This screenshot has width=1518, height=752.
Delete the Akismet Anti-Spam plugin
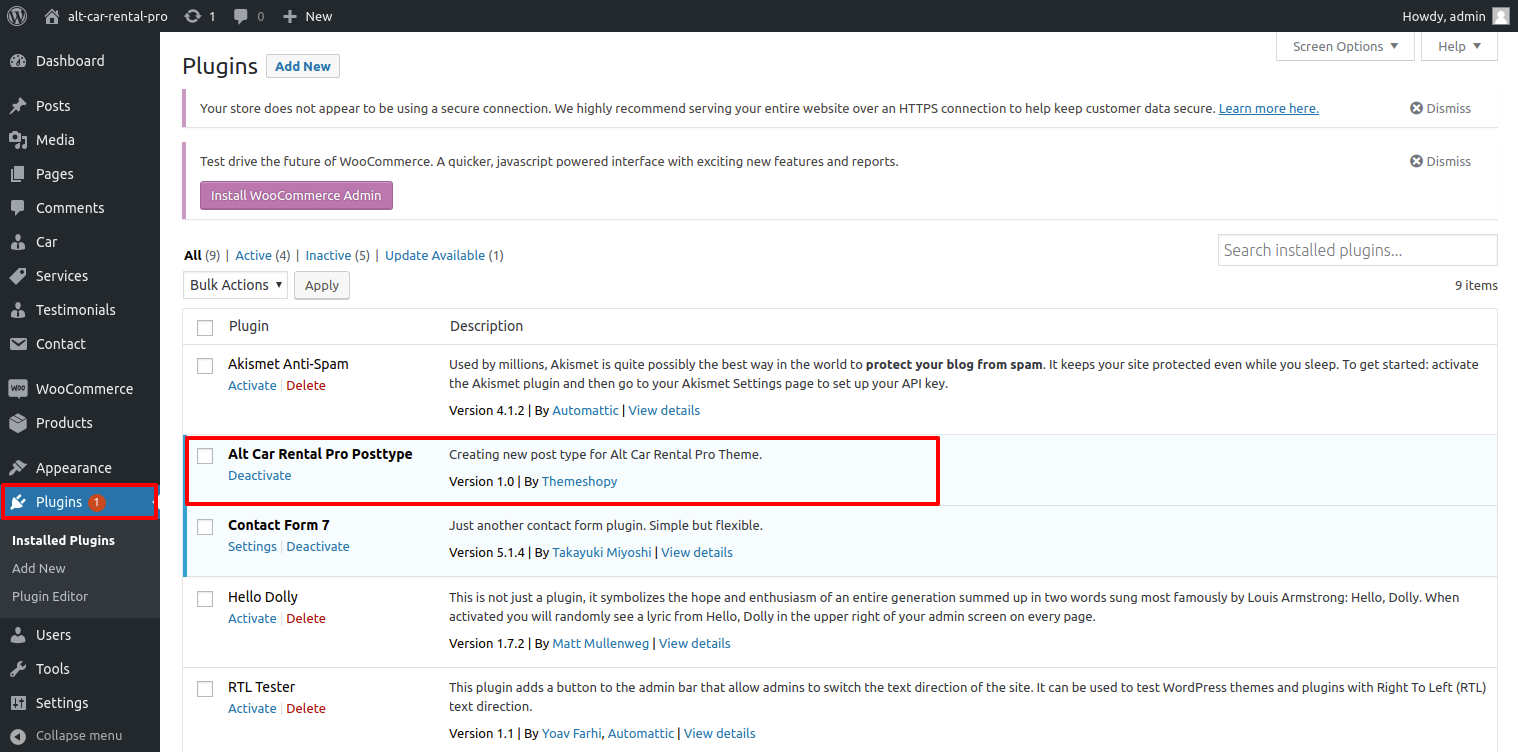(x=306, y=385)
